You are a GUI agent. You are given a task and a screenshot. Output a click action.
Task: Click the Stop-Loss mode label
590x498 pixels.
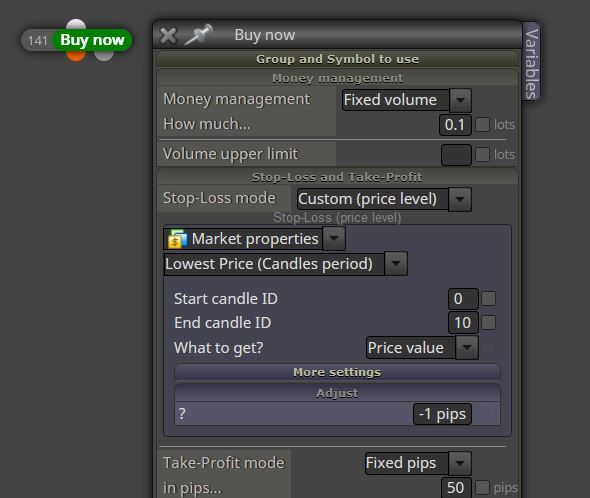pyautogui.click(x=219, y=198)
